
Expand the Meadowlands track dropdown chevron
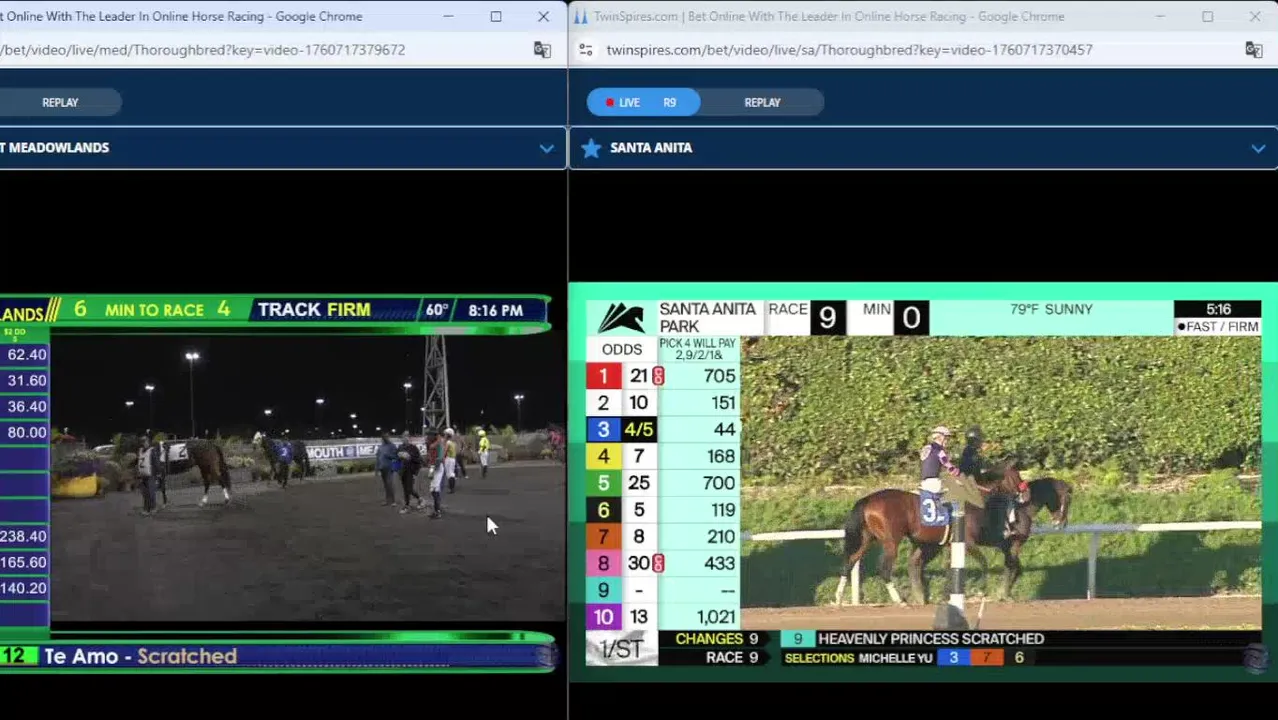coord(546,148)
